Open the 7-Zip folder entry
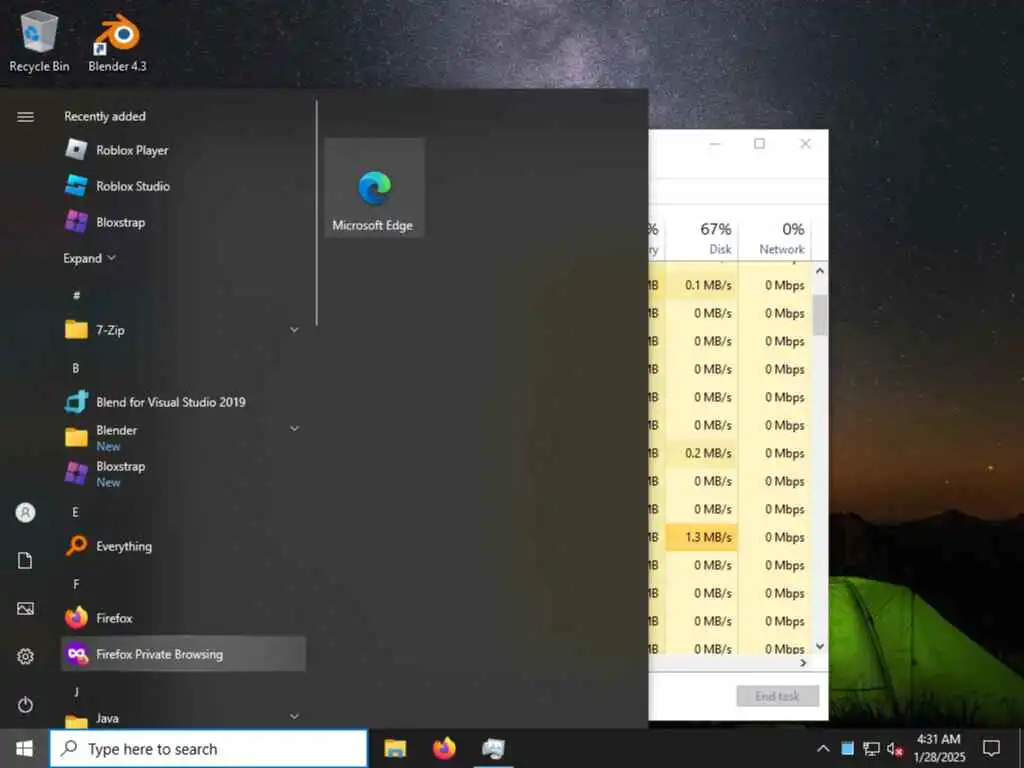Screen dimensions: 1024x768 click(183, 330)
